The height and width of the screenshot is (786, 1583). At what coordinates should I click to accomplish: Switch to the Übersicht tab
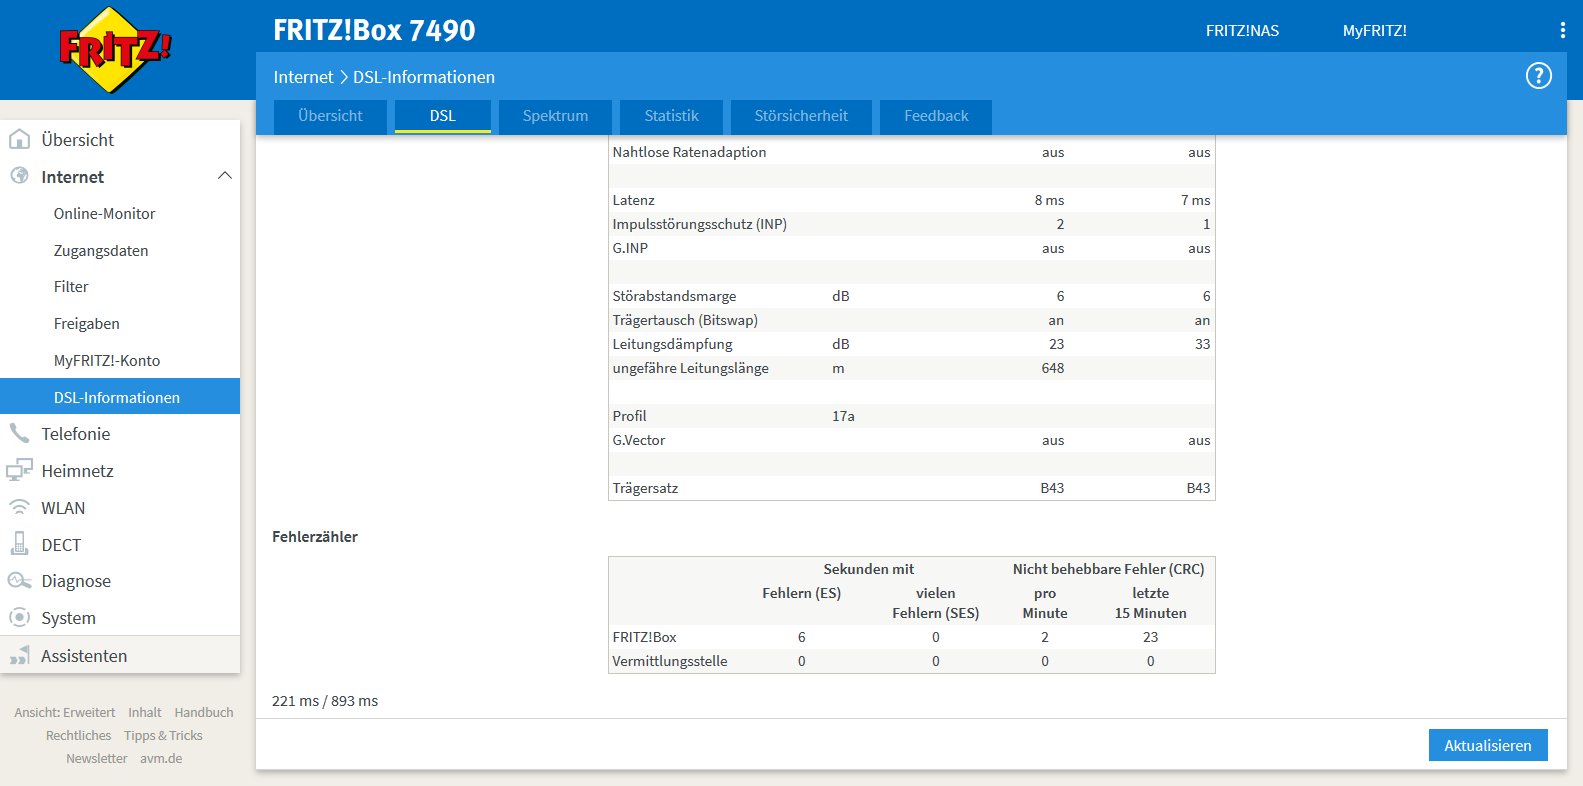coord(330,116)
